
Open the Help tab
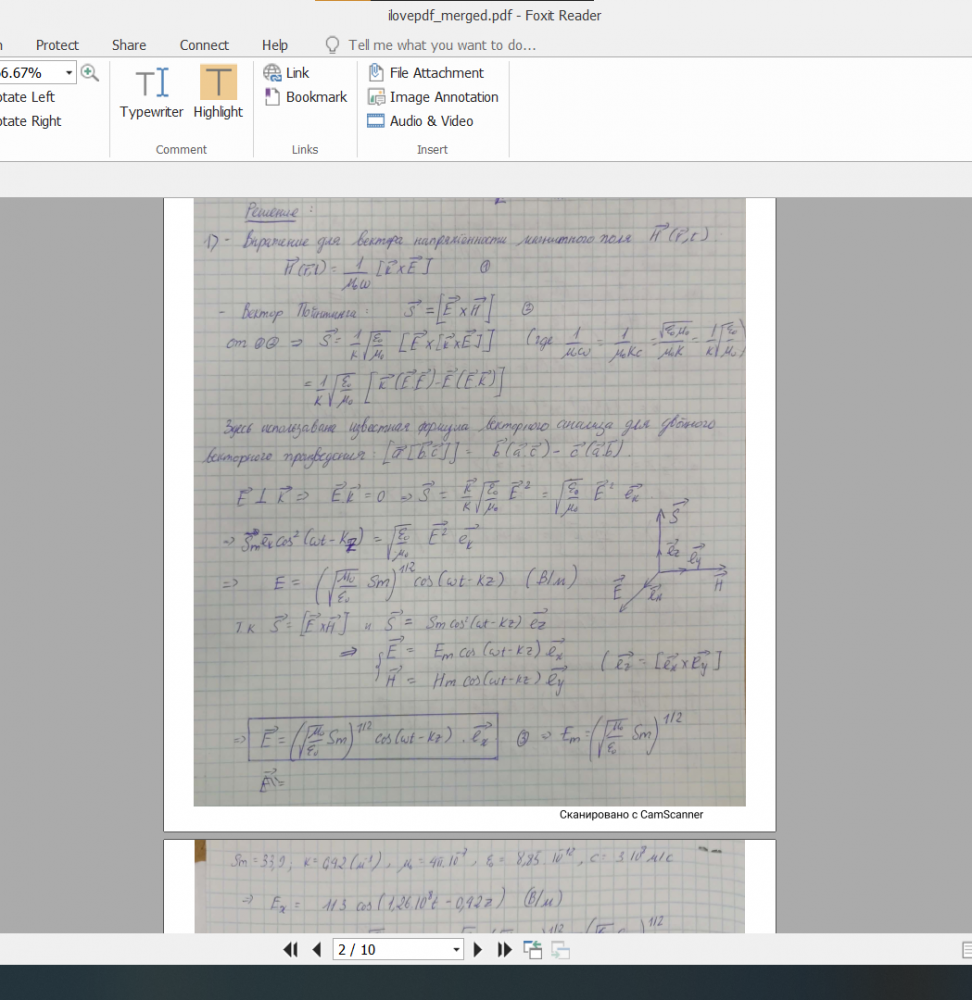click(275, 45)
